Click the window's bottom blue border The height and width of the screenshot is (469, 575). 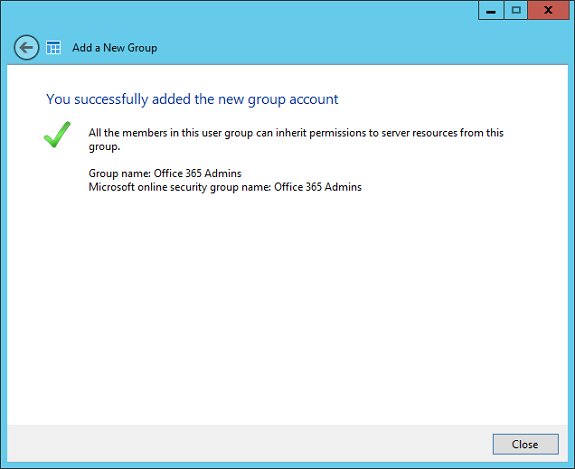(x=288, y=465)
